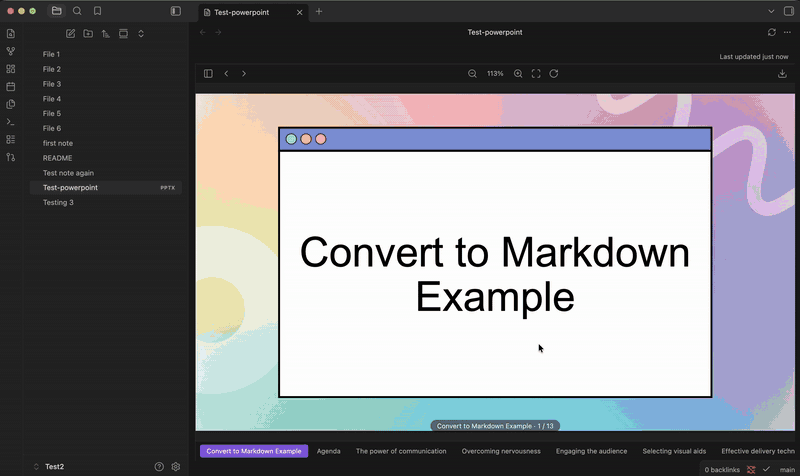
Task: Click the sync icon near title
Action: (771, 32)
